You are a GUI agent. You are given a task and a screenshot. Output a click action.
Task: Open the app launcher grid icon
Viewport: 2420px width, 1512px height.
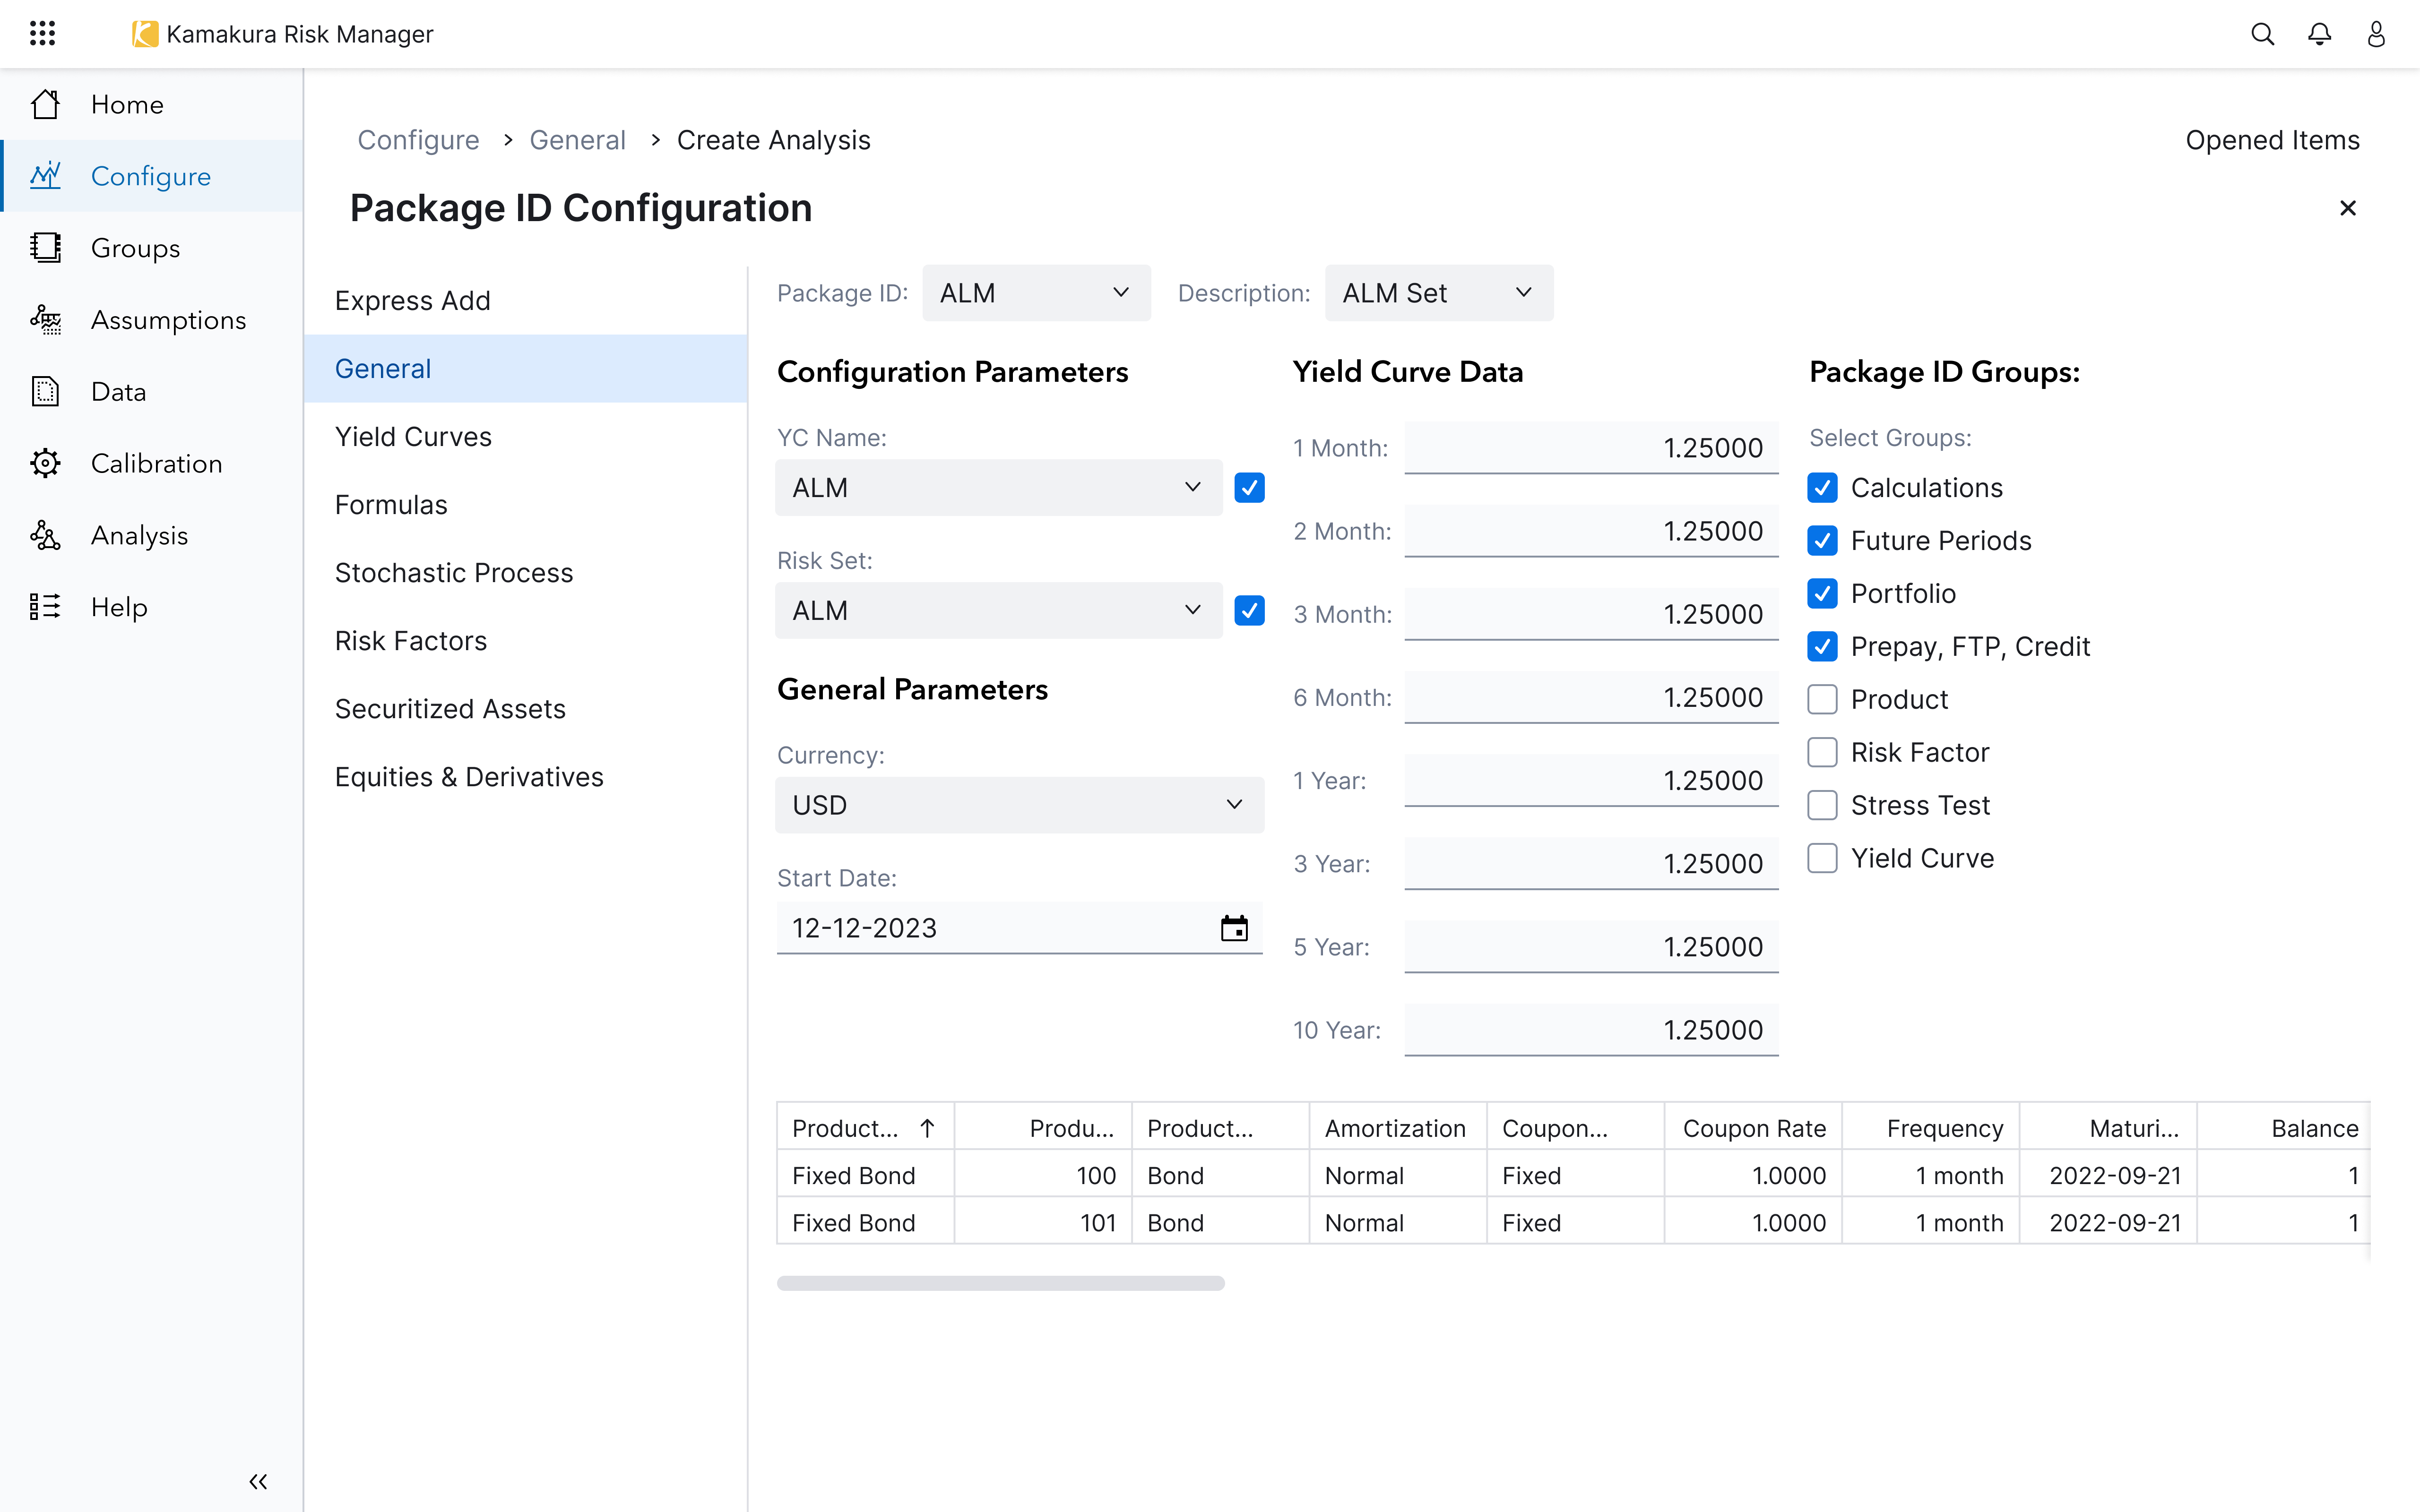click(x=42, y=34)
